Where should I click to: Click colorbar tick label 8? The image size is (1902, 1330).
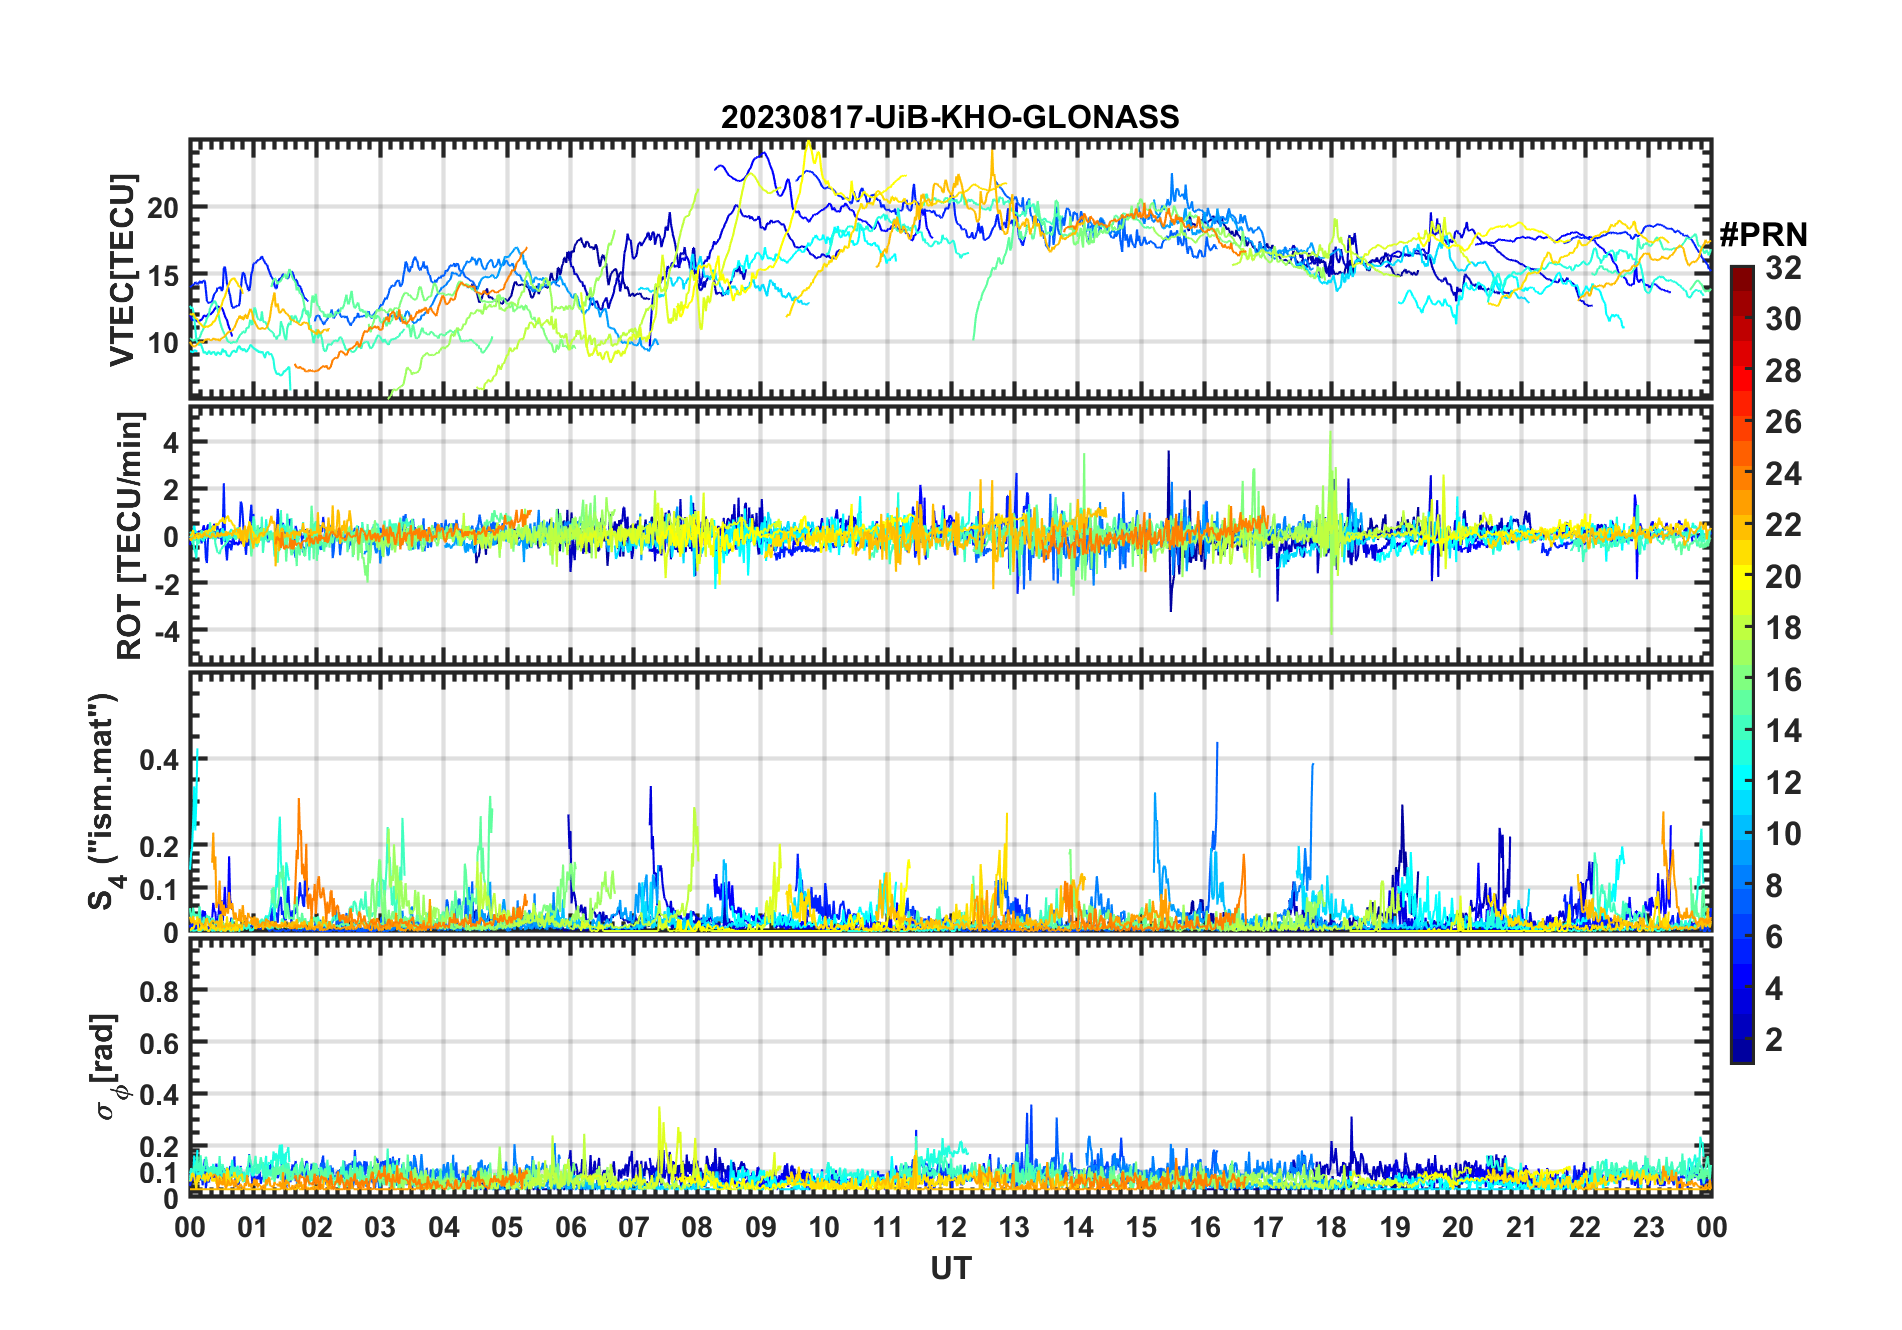click(x=1774, y=886)
